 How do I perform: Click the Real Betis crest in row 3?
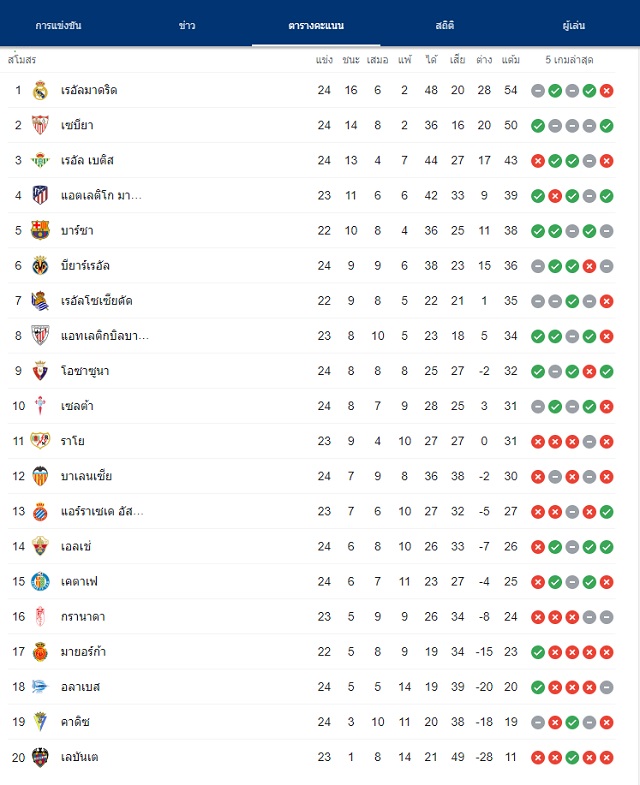(40, 160)
